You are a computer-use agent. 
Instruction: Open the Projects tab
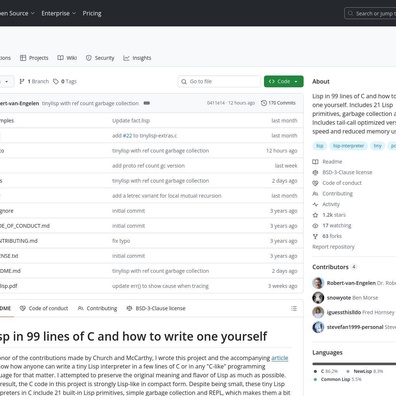[x=34, y=58]
